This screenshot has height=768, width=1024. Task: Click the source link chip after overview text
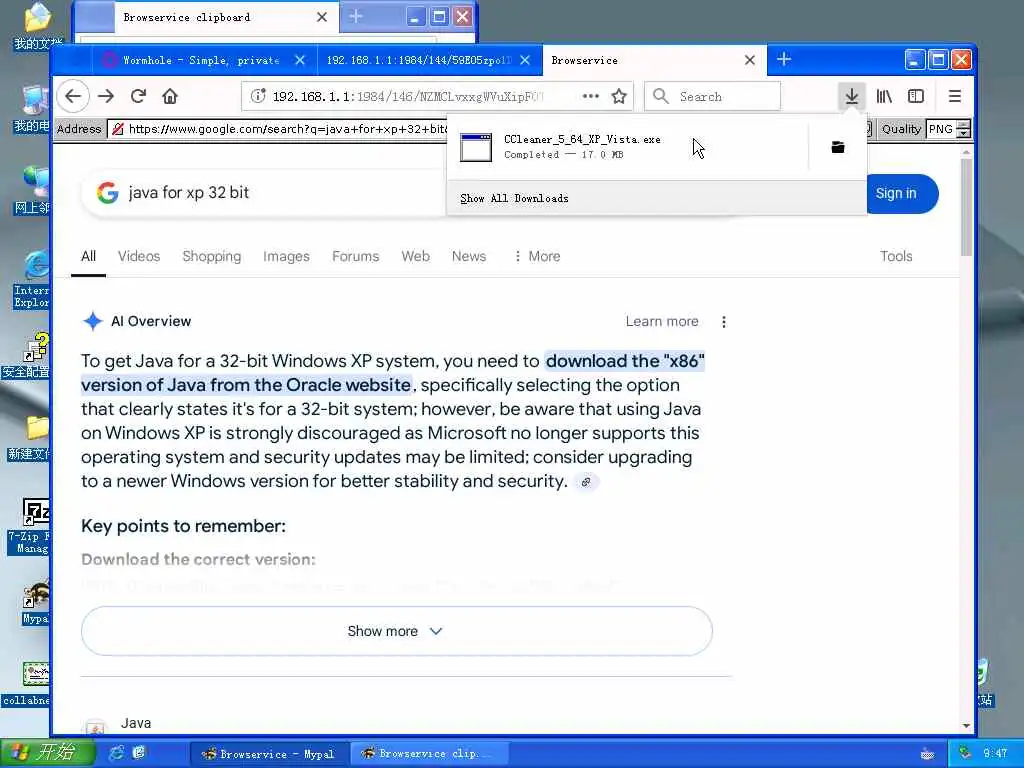[x=586, y=482]
